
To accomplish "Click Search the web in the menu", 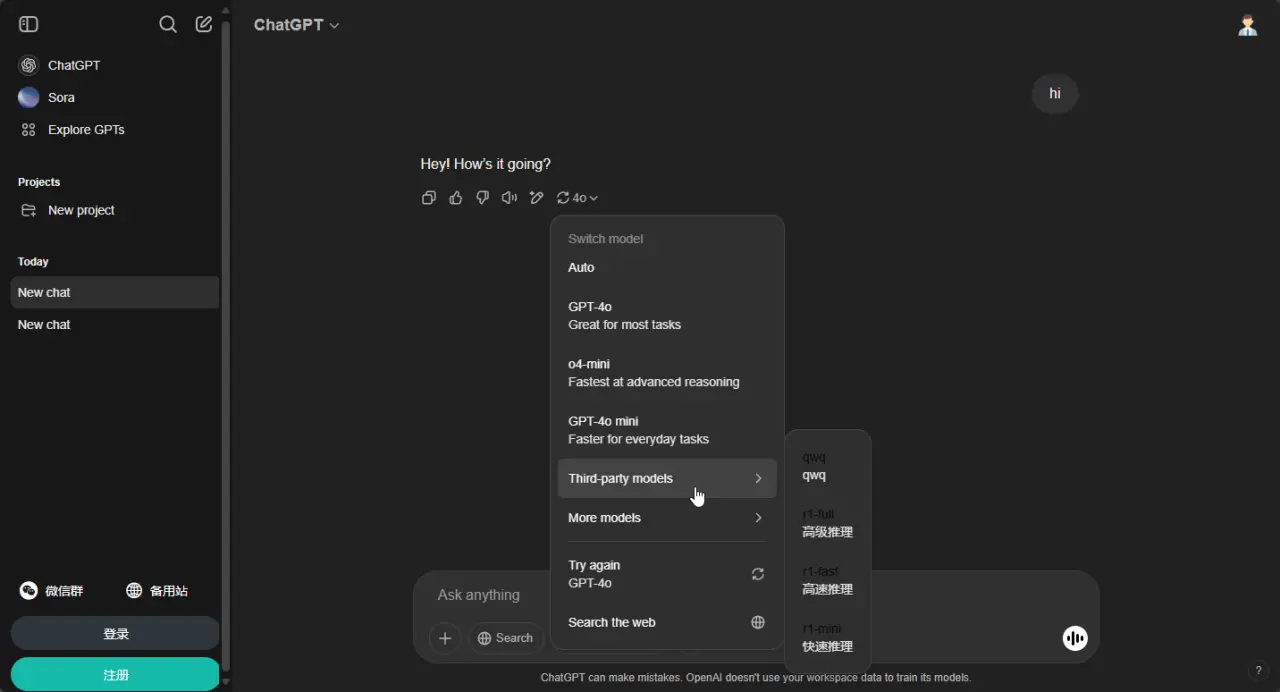I will coord(666,622).
